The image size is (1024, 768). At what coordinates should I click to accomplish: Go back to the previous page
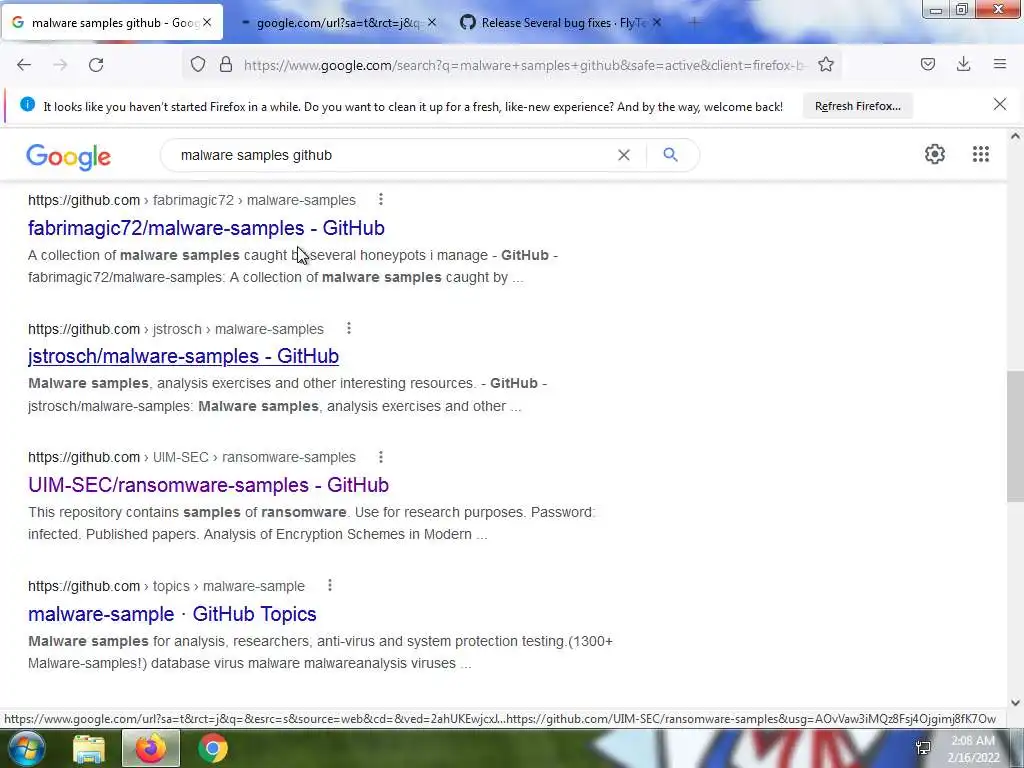(24, 65)
